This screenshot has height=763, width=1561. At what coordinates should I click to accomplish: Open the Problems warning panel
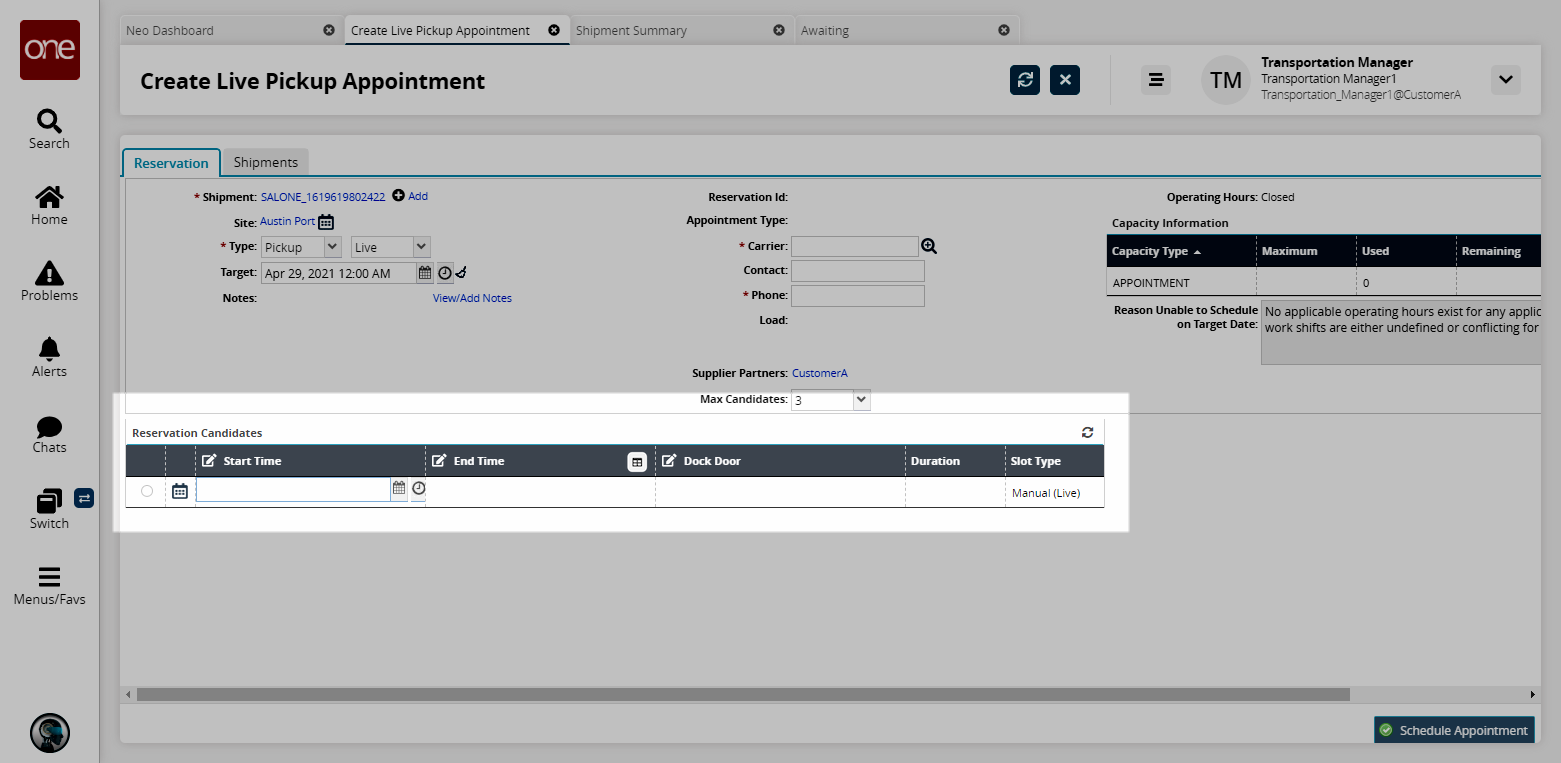49,282
